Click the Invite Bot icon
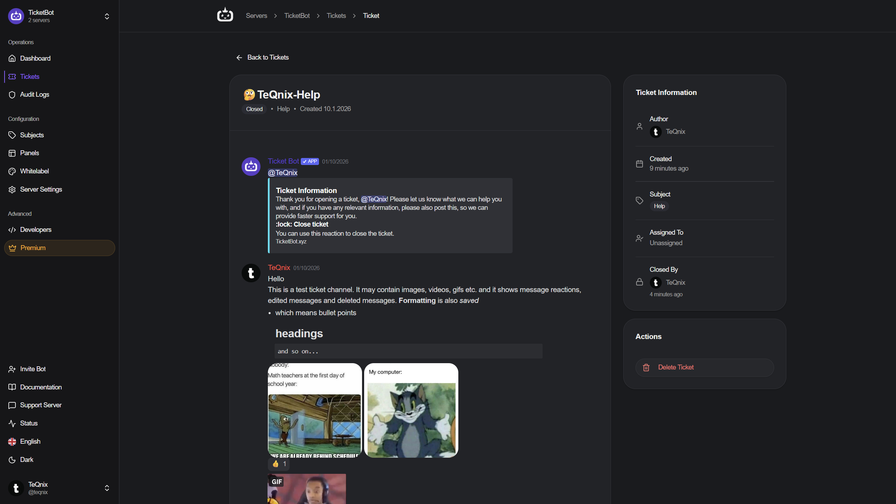The width and height of the screenshot is (896, 504). coord(12,369)
